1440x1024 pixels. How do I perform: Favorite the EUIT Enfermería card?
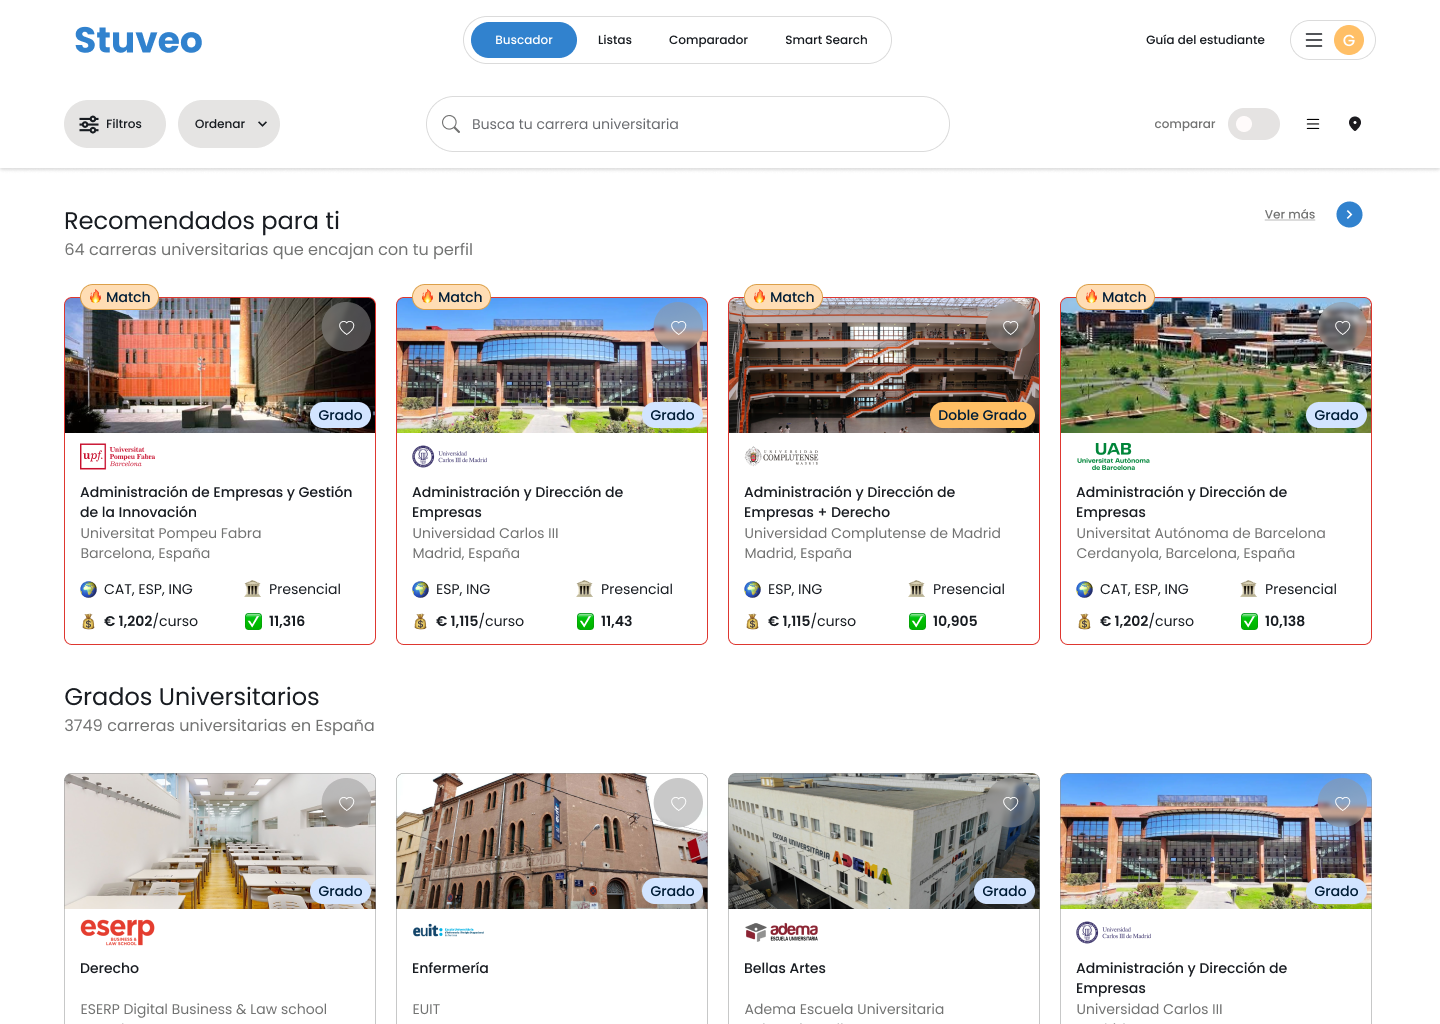point(678,803)
